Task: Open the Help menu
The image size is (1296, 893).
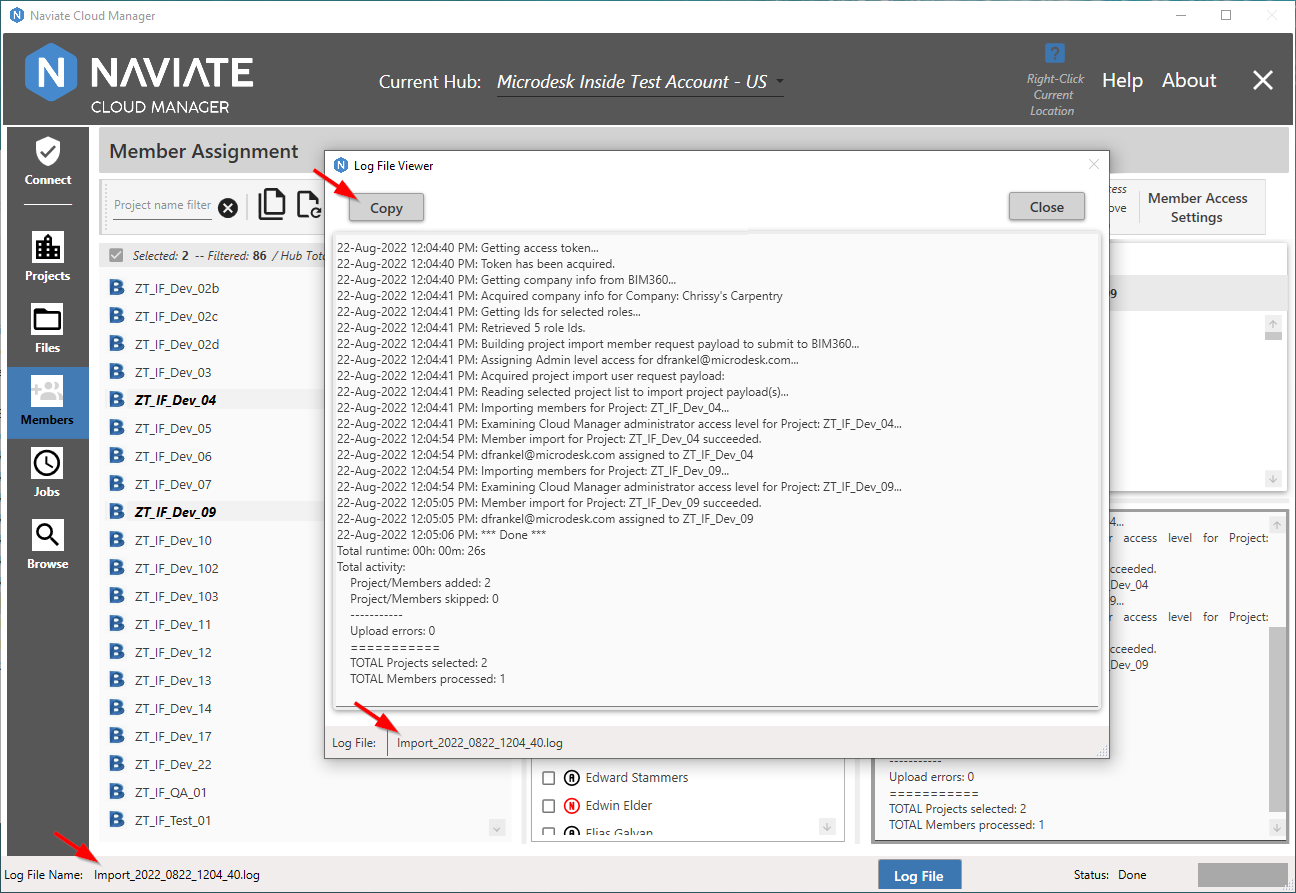Action: click(x=1122, y=81)
